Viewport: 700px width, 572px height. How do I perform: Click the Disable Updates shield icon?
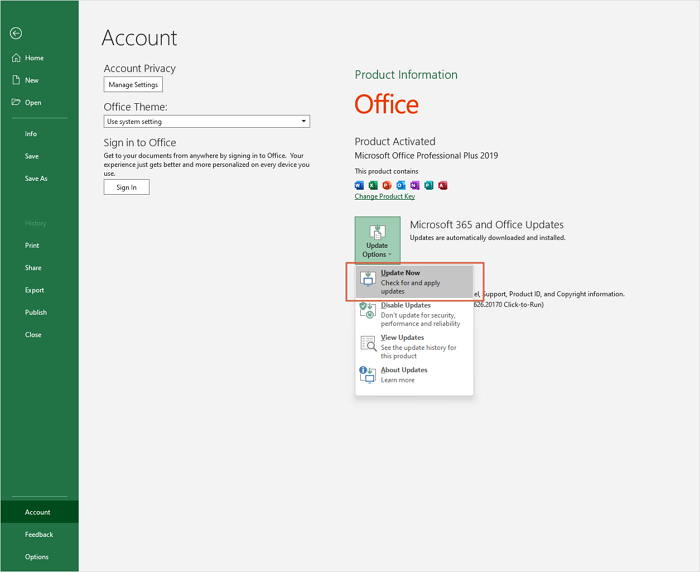[368, 313]
